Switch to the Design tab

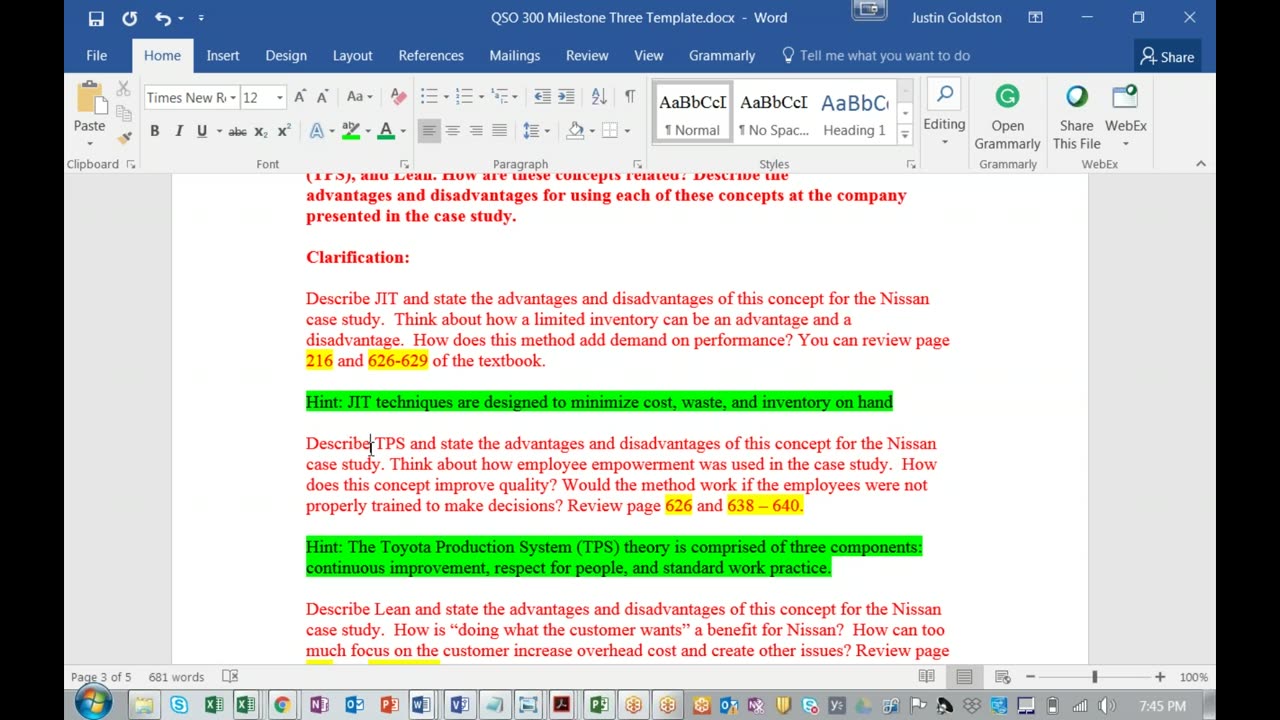[x=286, y=56]
